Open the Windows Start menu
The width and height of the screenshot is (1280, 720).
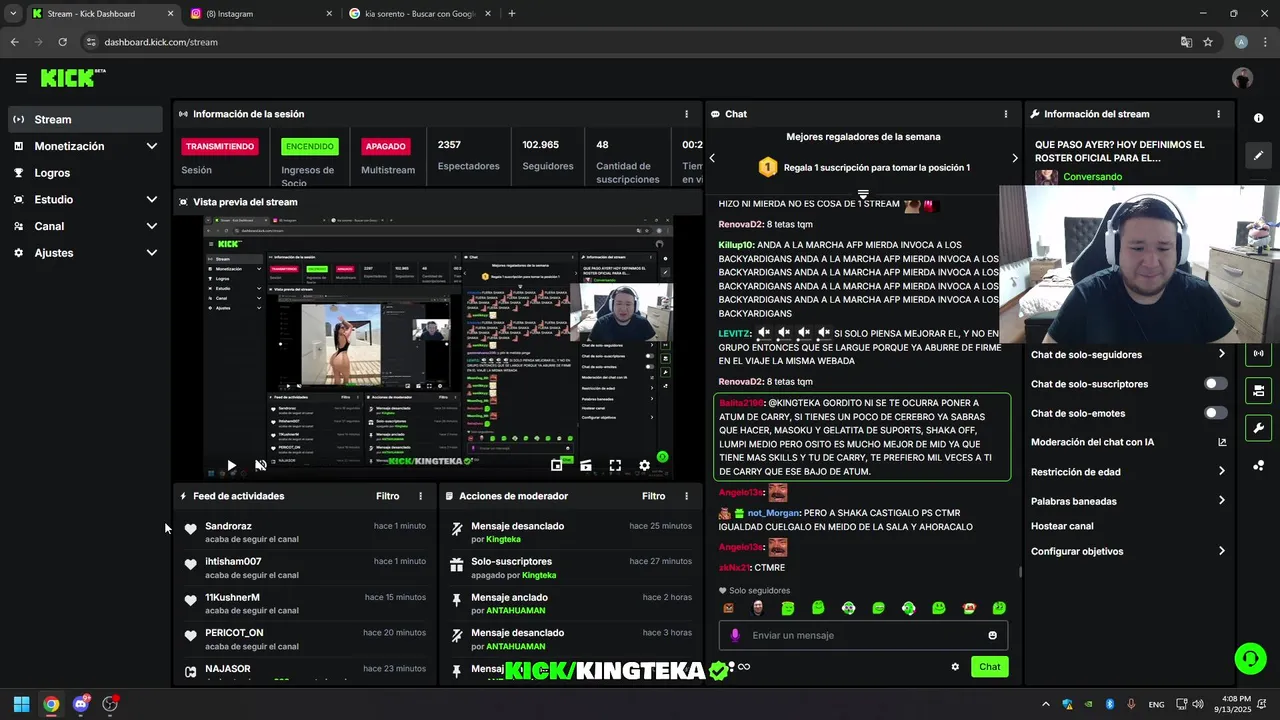(x=21, y=704)
